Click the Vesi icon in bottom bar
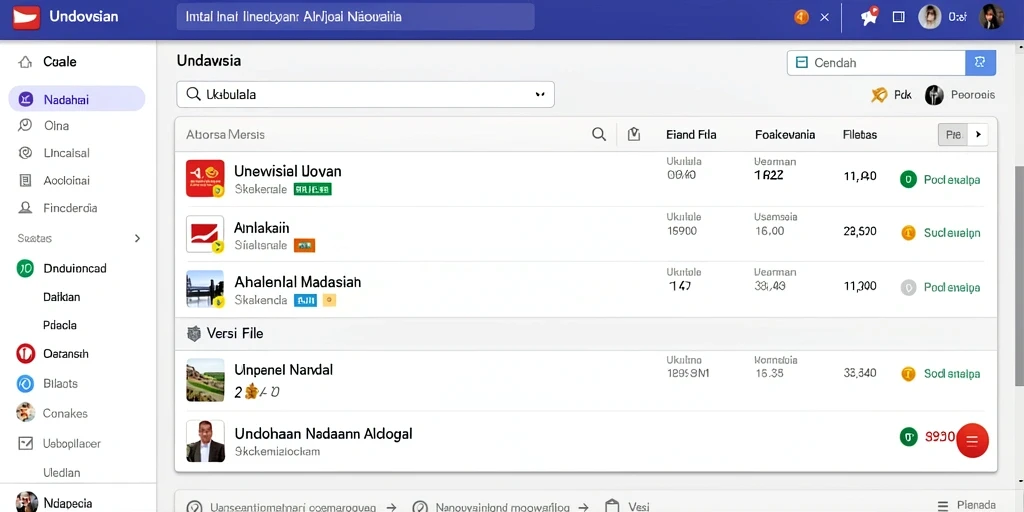The height and width of the screenshot is (512, 1024). click(x=611, y=506)
